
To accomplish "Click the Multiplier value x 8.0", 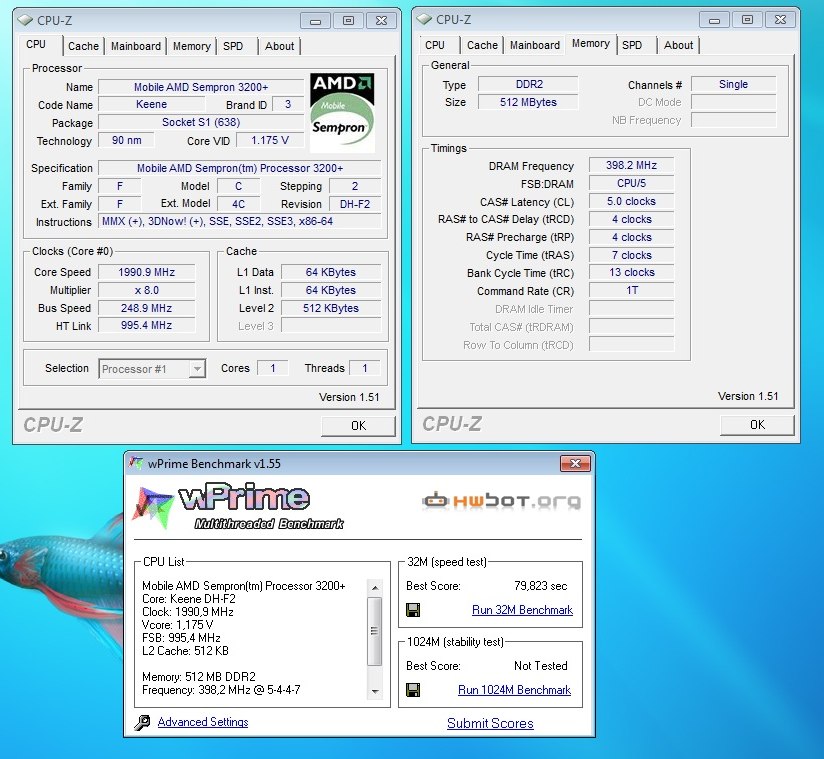I will 147,290.
